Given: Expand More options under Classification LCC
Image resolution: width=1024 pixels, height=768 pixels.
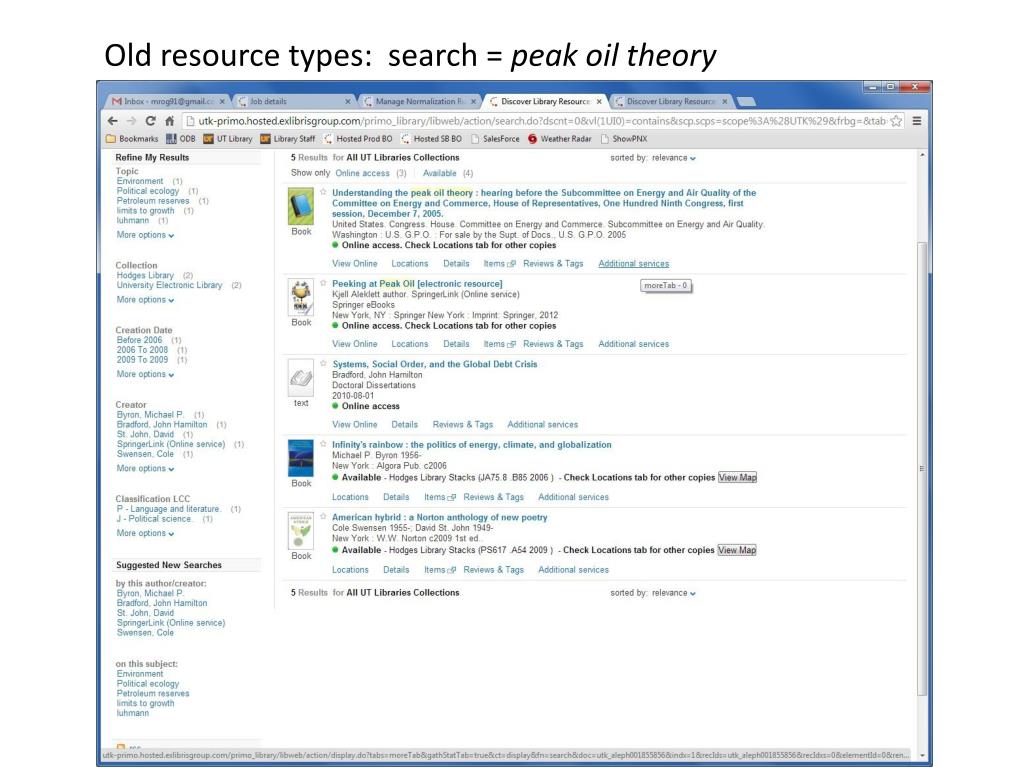Looking at the screenshot, I should 145,533.
